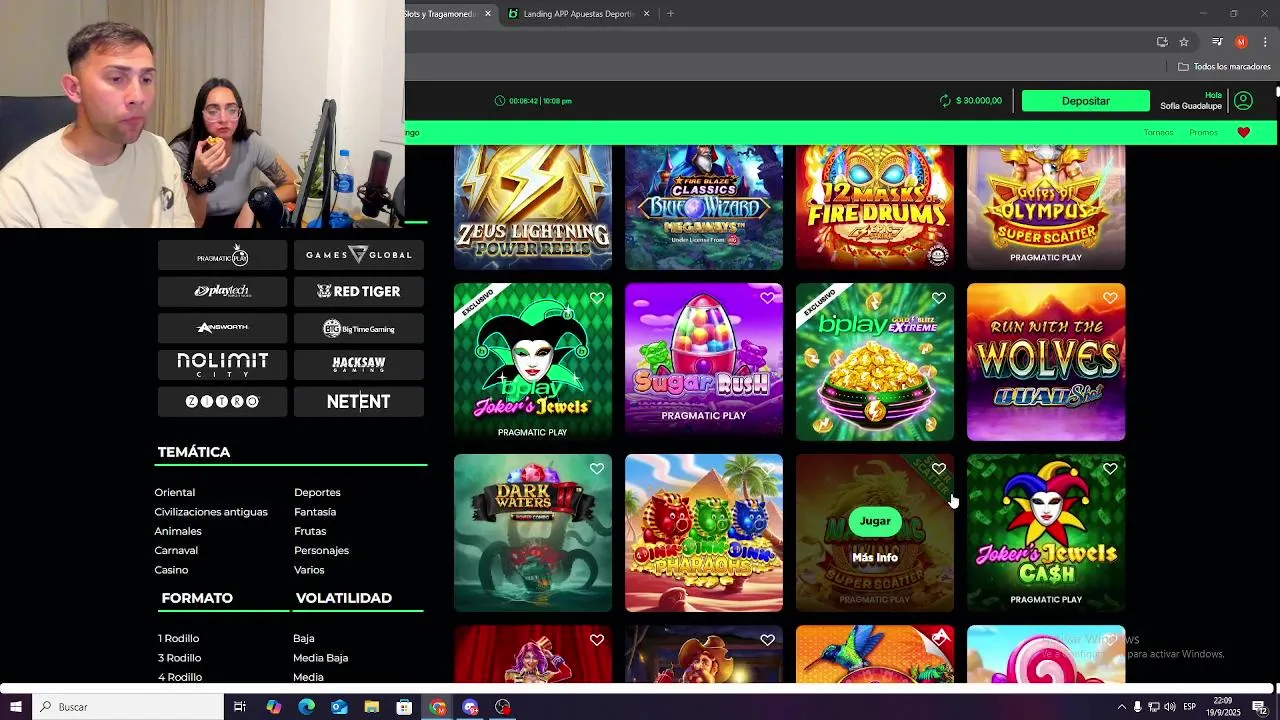The width and height of the screenshot is (1280, 720).
Task: Open Blue Wizard Megaways game
Action: click(x=704, y=207)
